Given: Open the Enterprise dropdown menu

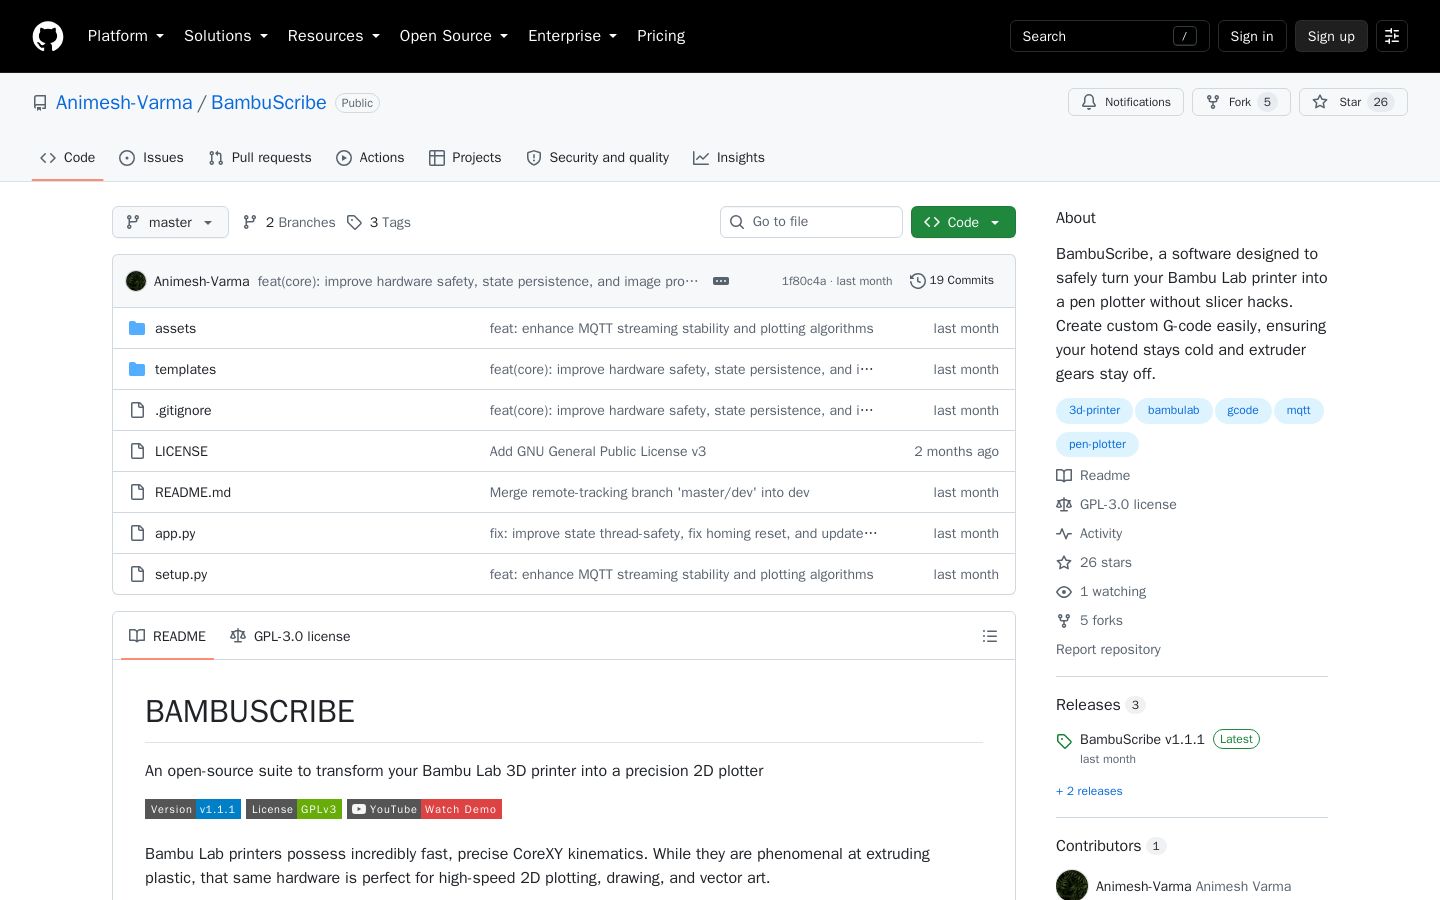Looking at the screenshot, I should click(572, 36).
